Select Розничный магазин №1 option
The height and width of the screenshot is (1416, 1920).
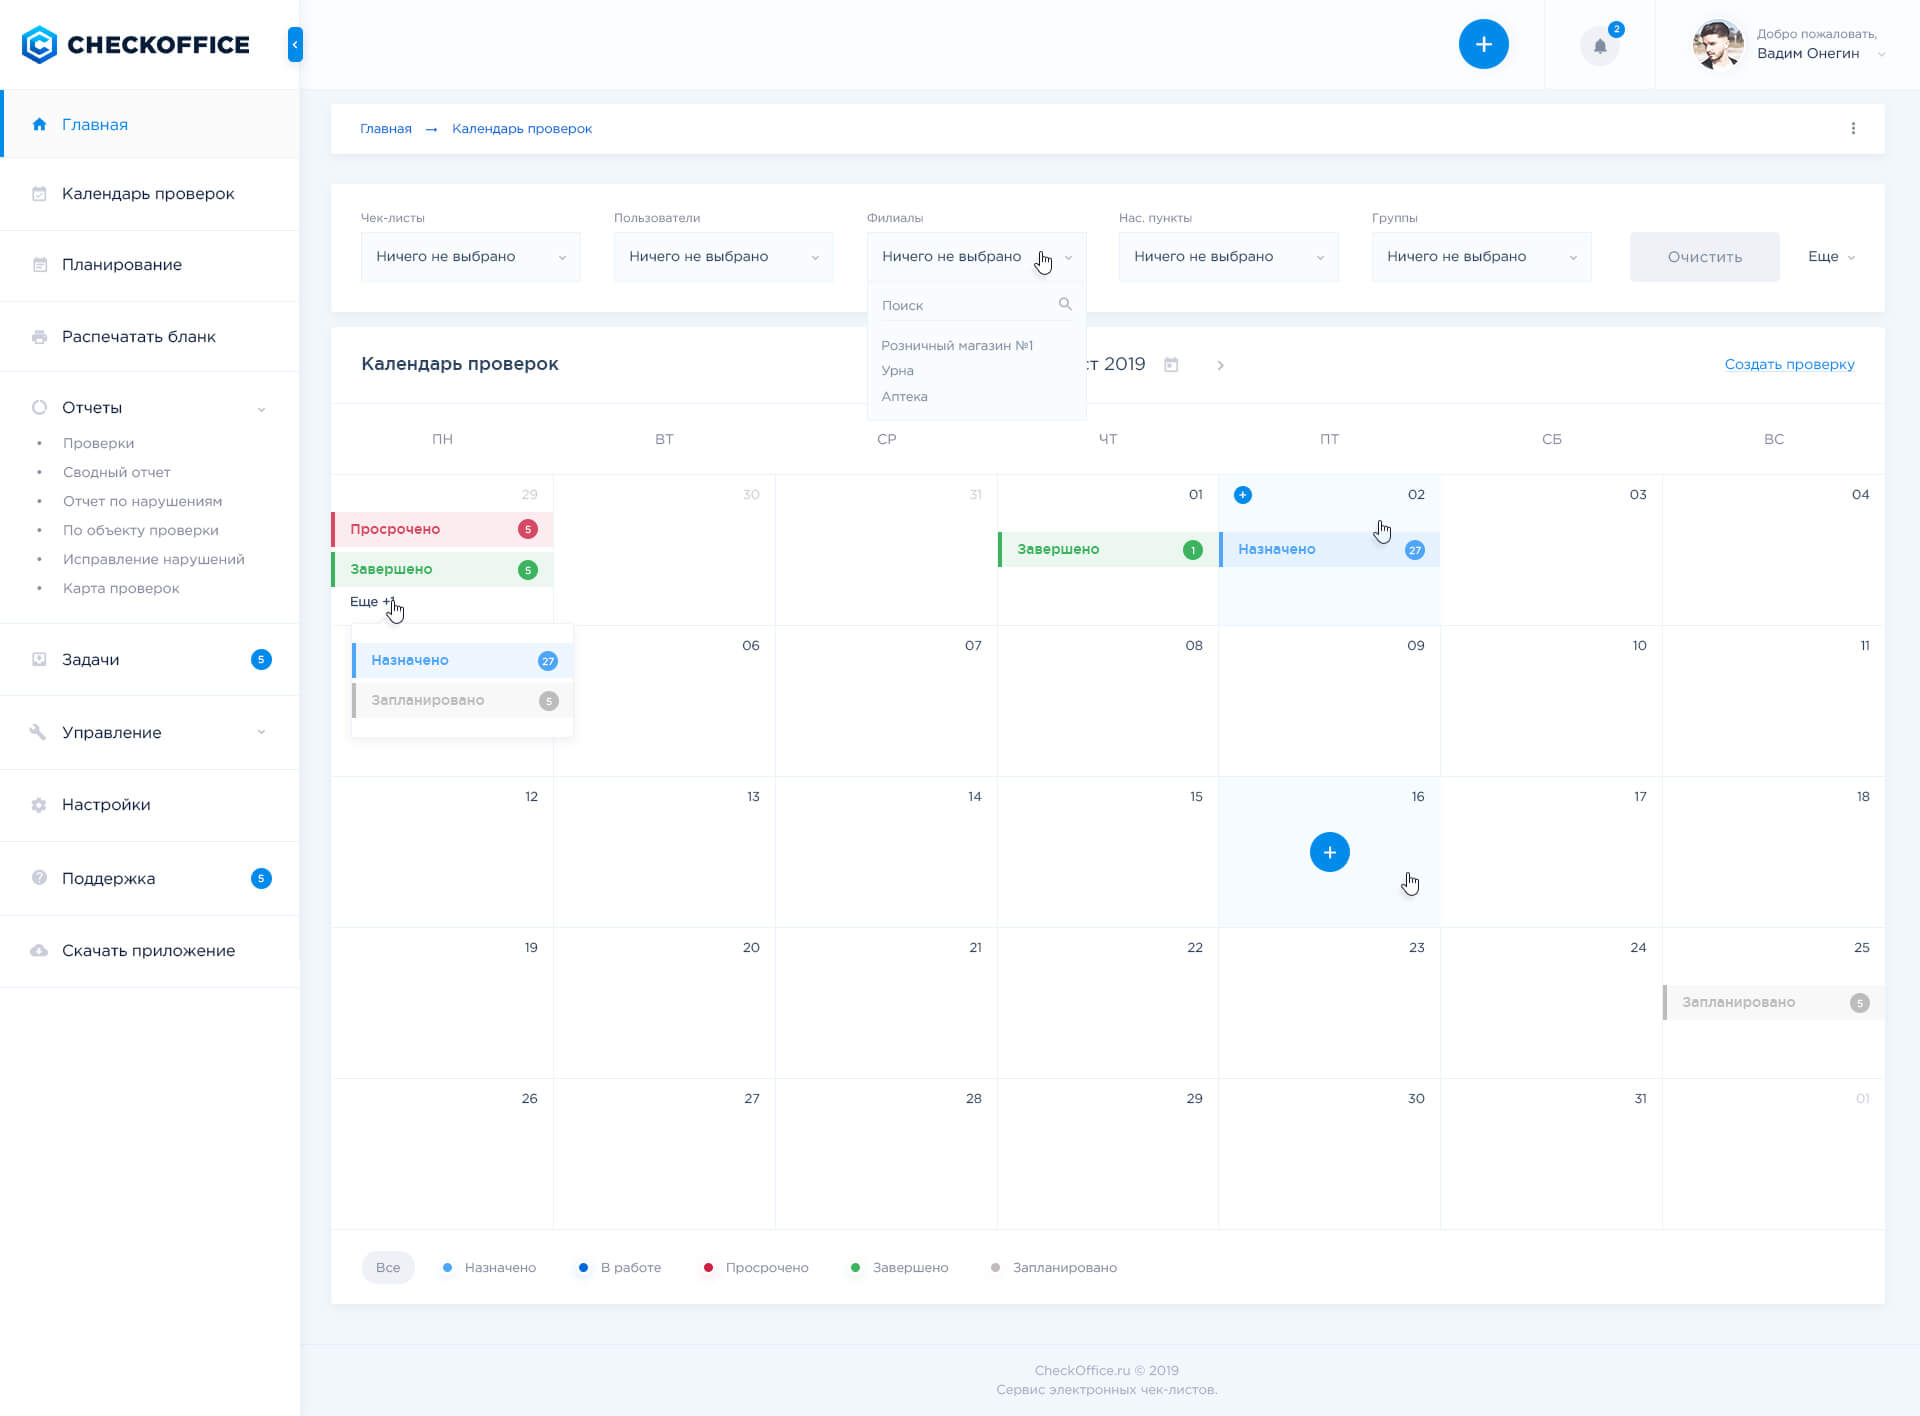click(x=957, y=345)
